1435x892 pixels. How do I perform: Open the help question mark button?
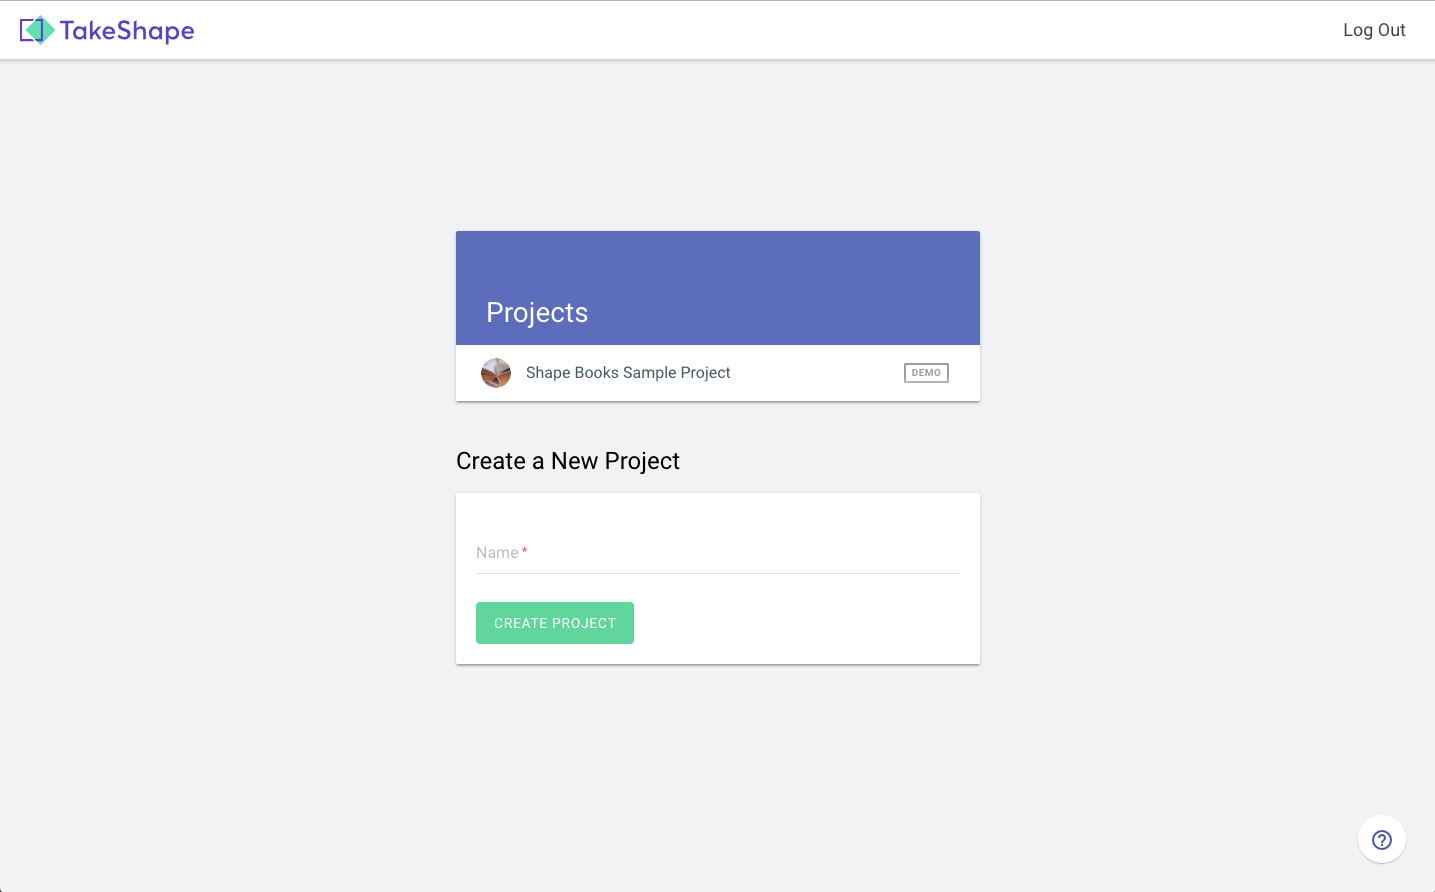(1381, 840)
